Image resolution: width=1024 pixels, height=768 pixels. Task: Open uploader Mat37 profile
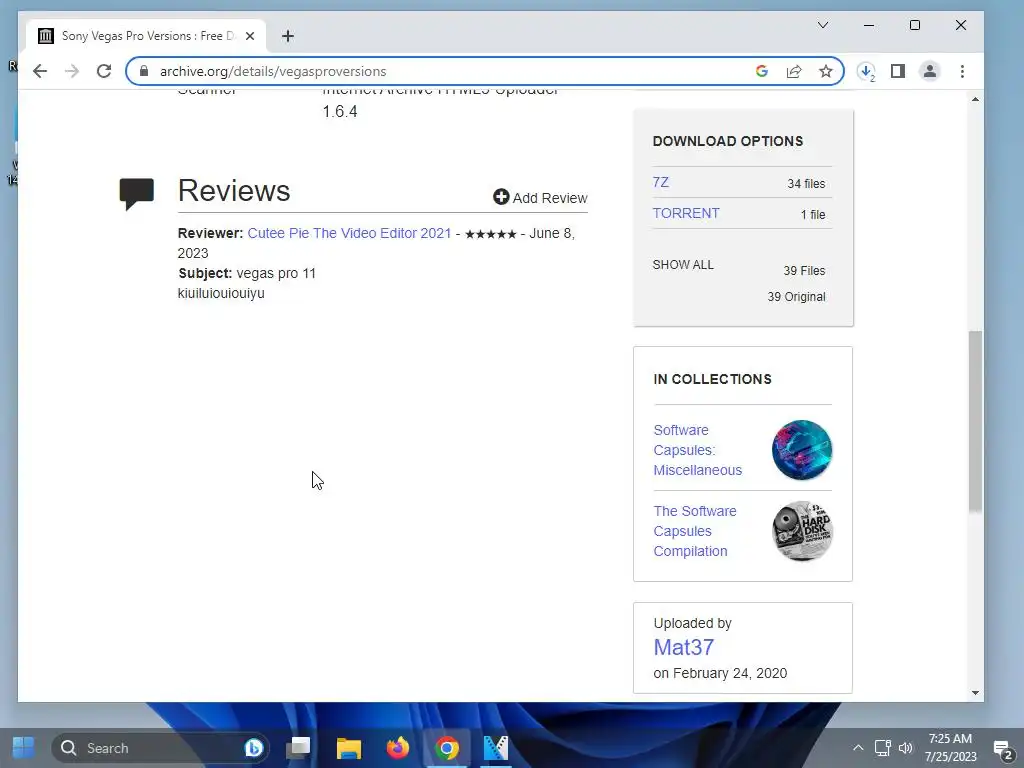(684, 647)
